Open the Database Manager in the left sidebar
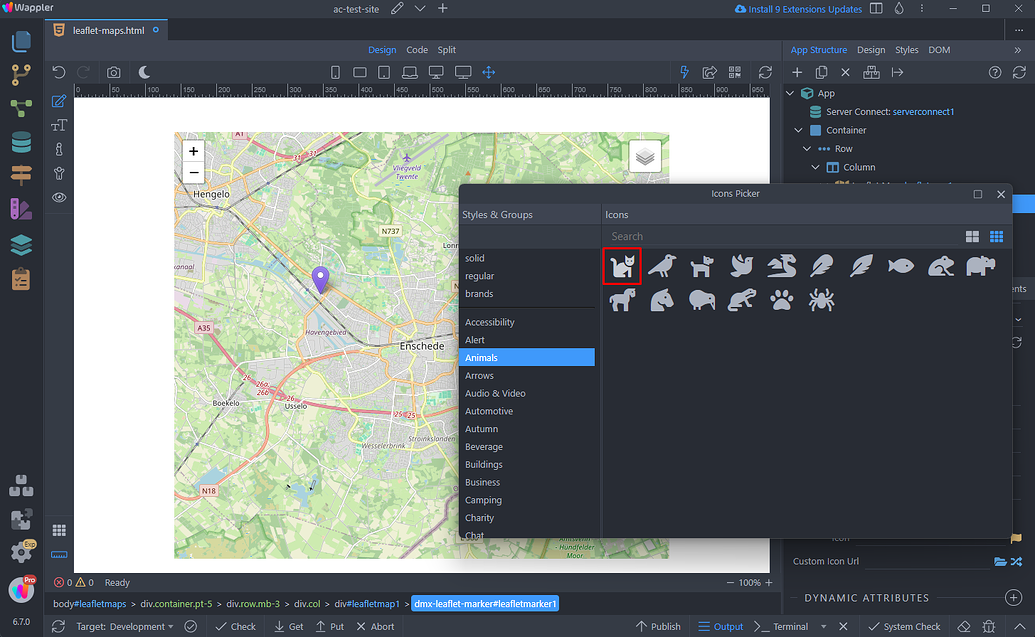Viewport: 1035px width, 637px height. 21,142
